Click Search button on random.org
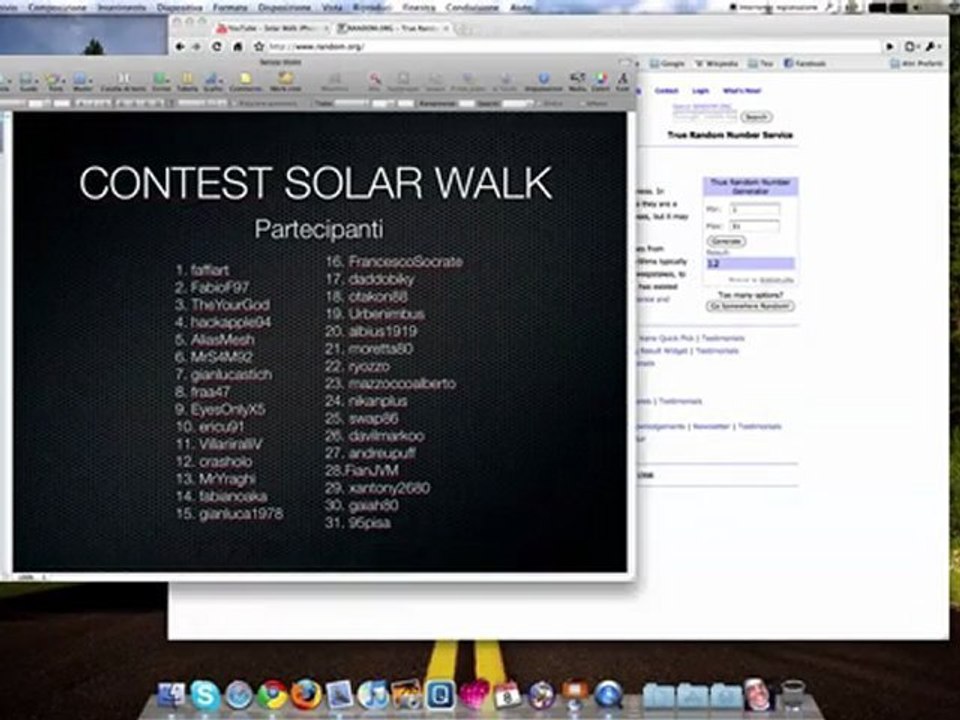Image resolution: width=960 pixels, height=720 pixels. coord(756,116)
